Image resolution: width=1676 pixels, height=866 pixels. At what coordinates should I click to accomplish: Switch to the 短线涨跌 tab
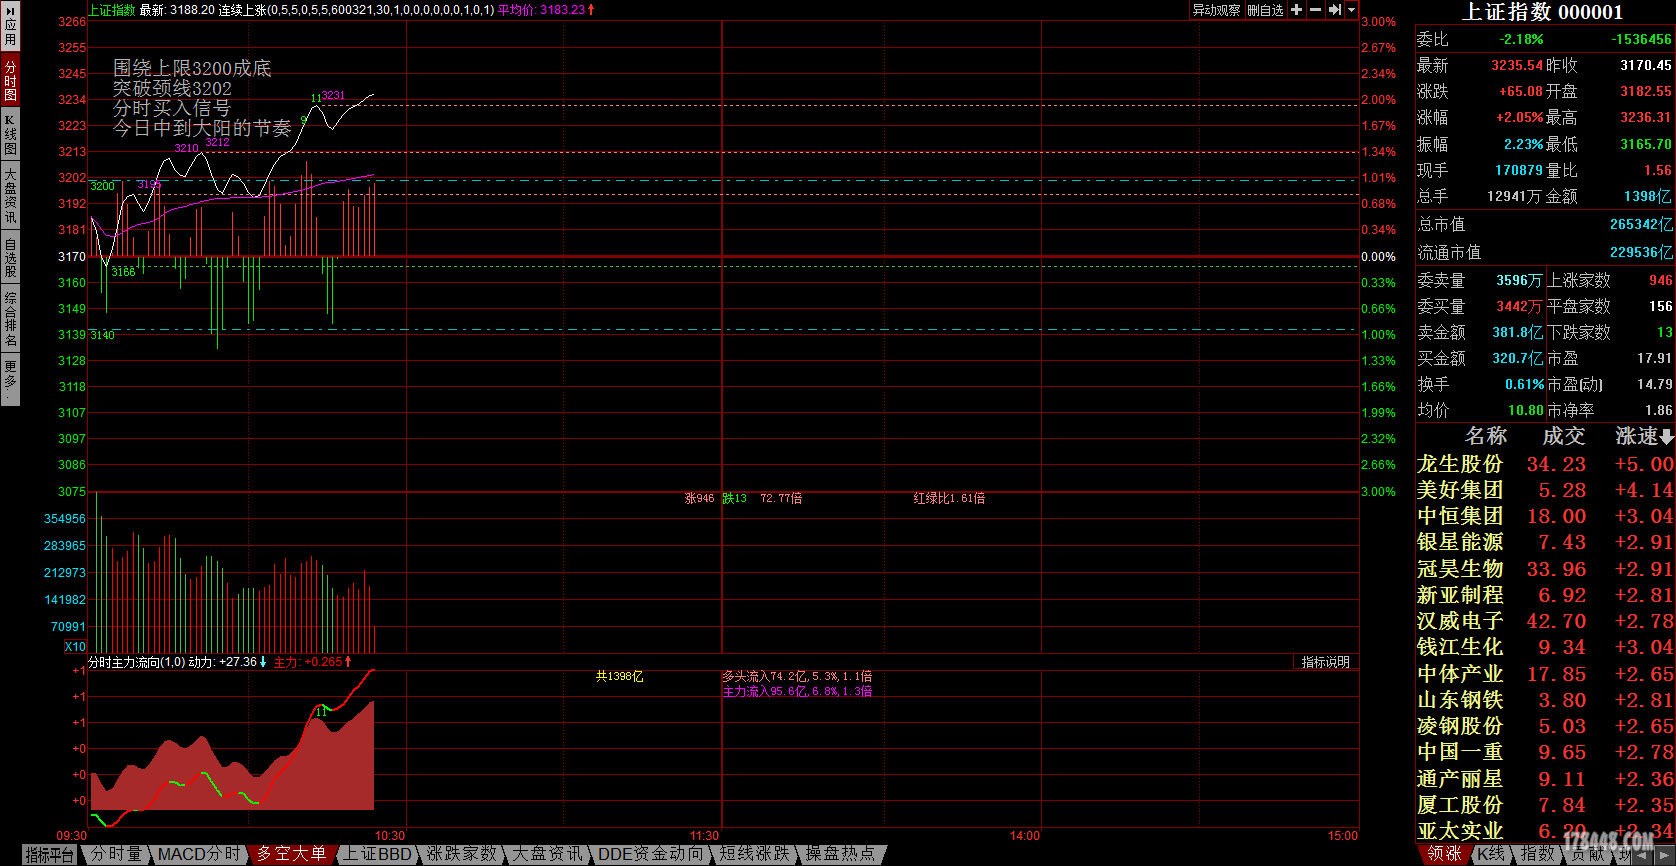coord(755,854)
